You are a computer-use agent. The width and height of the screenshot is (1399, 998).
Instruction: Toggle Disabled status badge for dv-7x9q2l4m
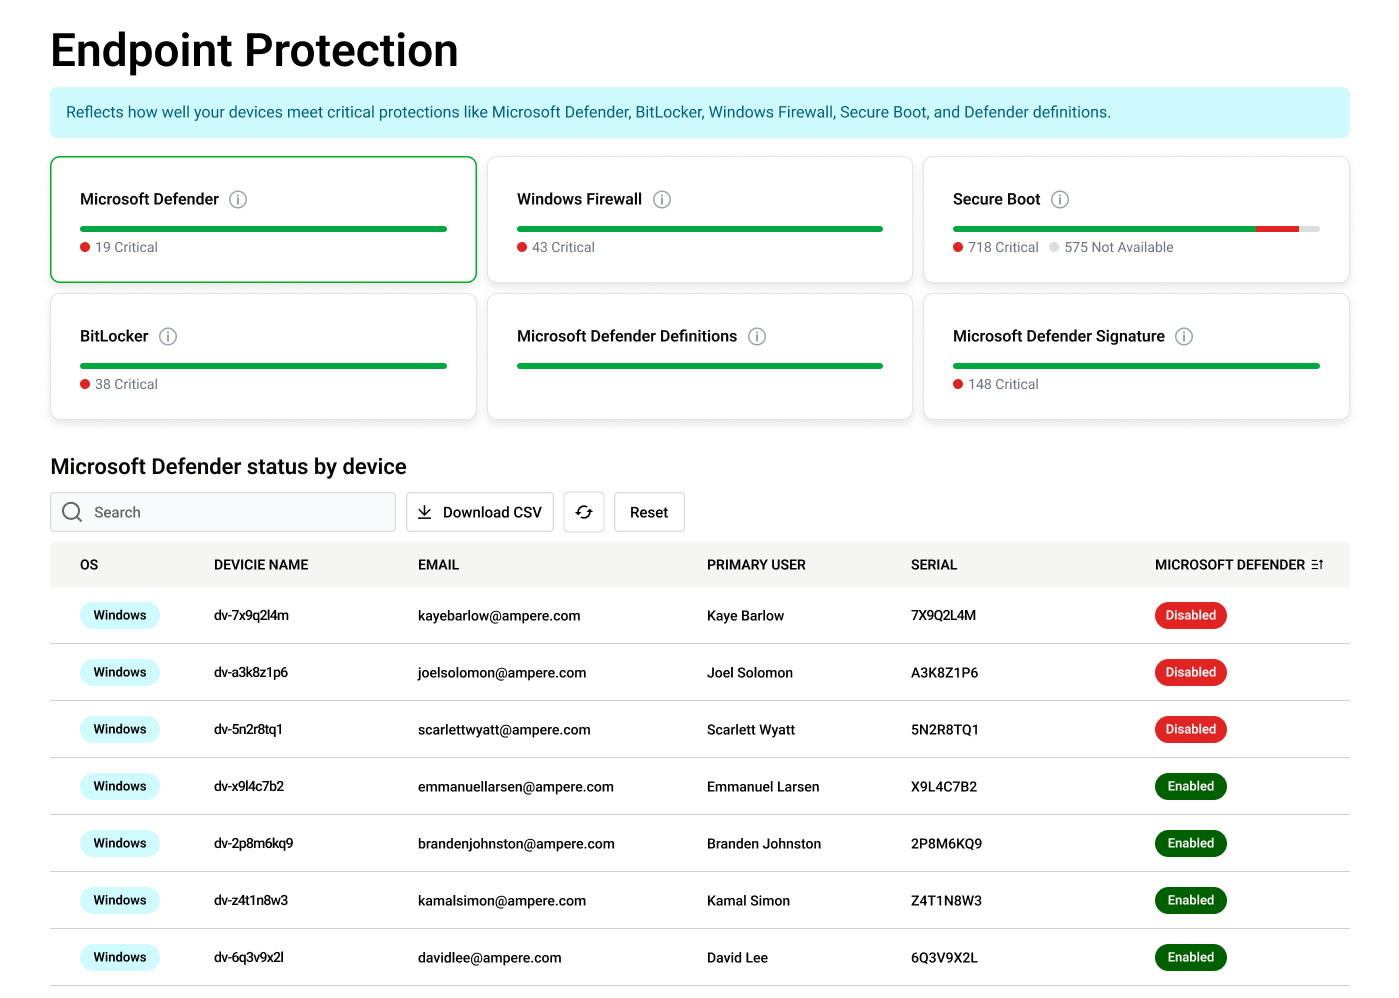coord(1190,615)
